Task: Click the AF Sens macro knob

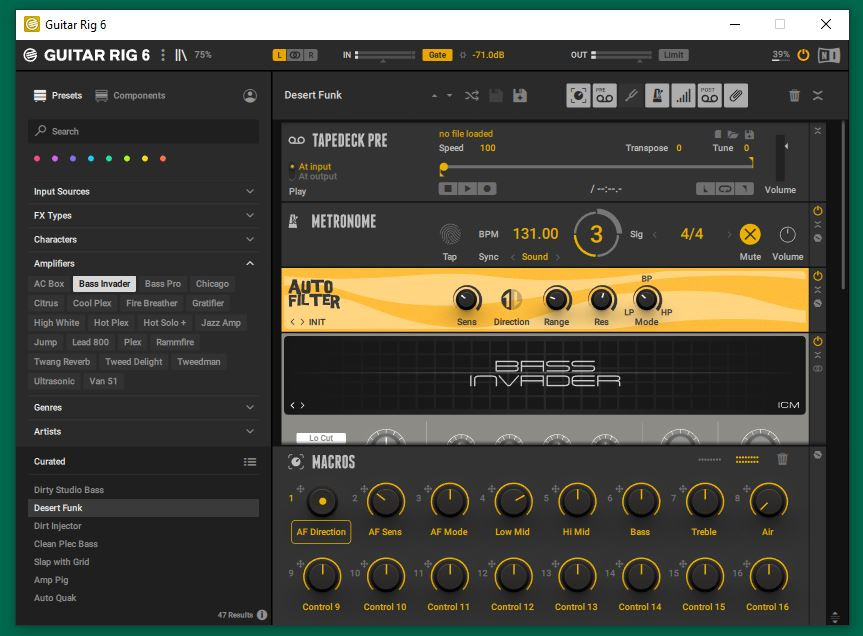Action: click(385, 502)
